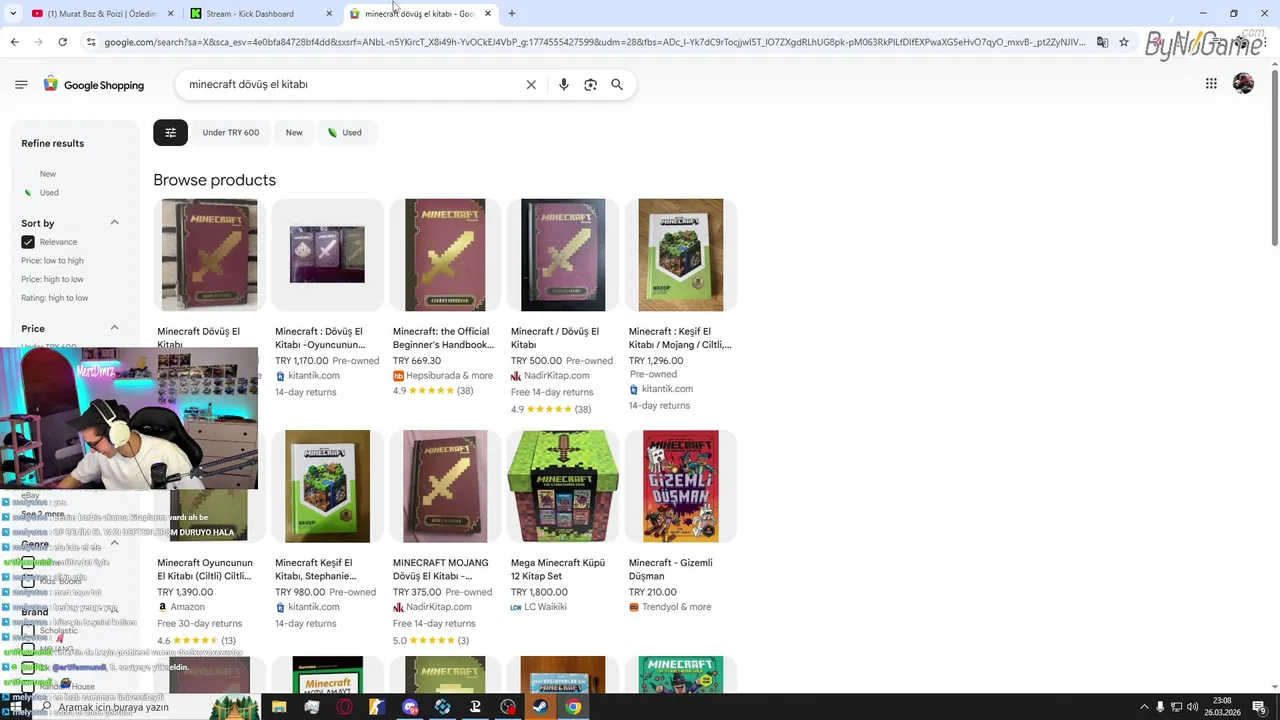This screenshot has height=720, width=1280.
Task: Open the Windows notification center
Action: pyautogui.click(x=1259, y=707)
